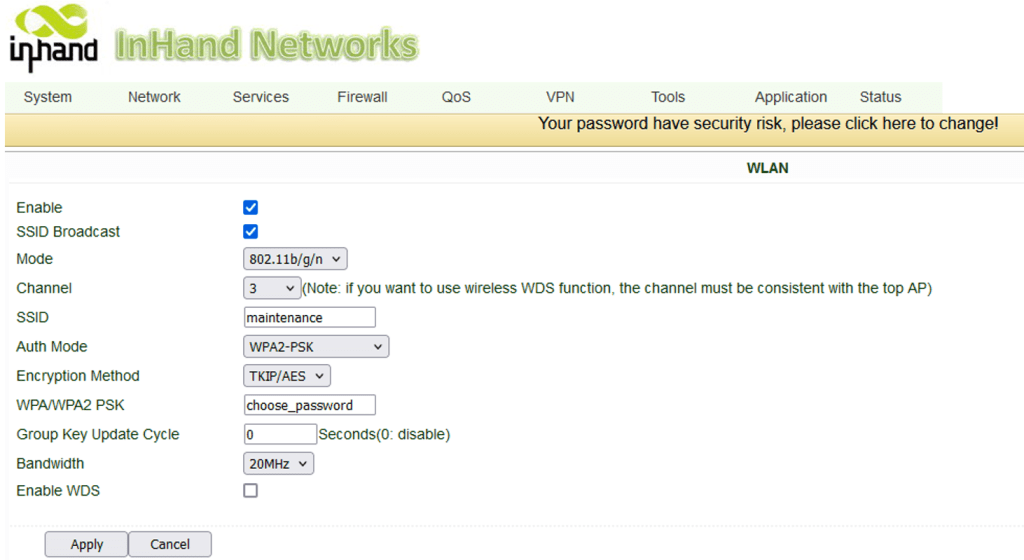Focus the WPA/WPA2 PSK password field

point(310,405)
